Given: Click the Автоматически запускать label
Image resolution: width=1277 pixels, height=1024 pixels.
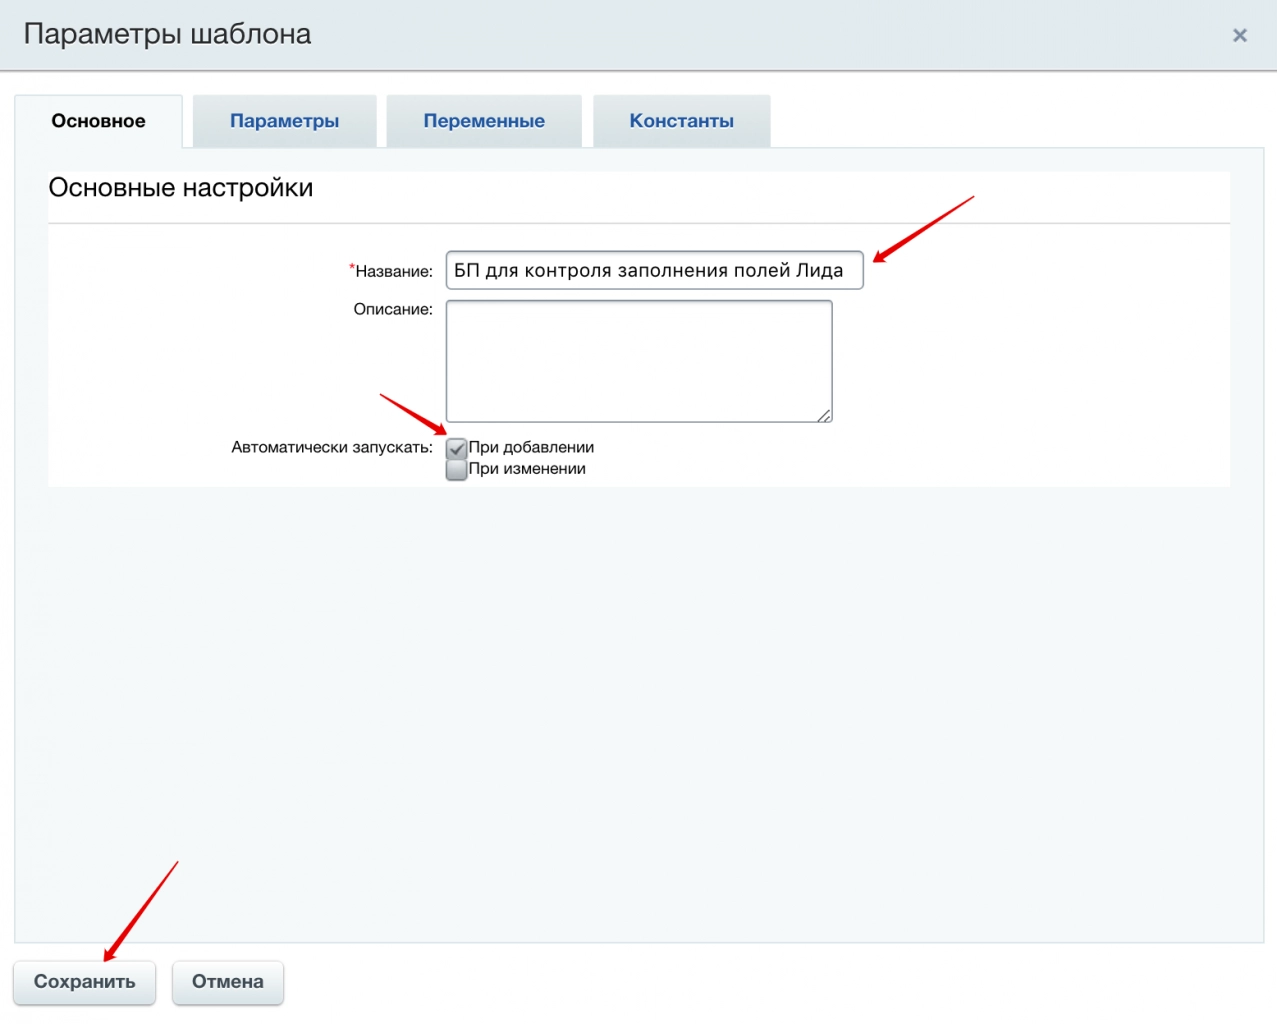Looking at the screenshot, I should (x=331, y=447).
